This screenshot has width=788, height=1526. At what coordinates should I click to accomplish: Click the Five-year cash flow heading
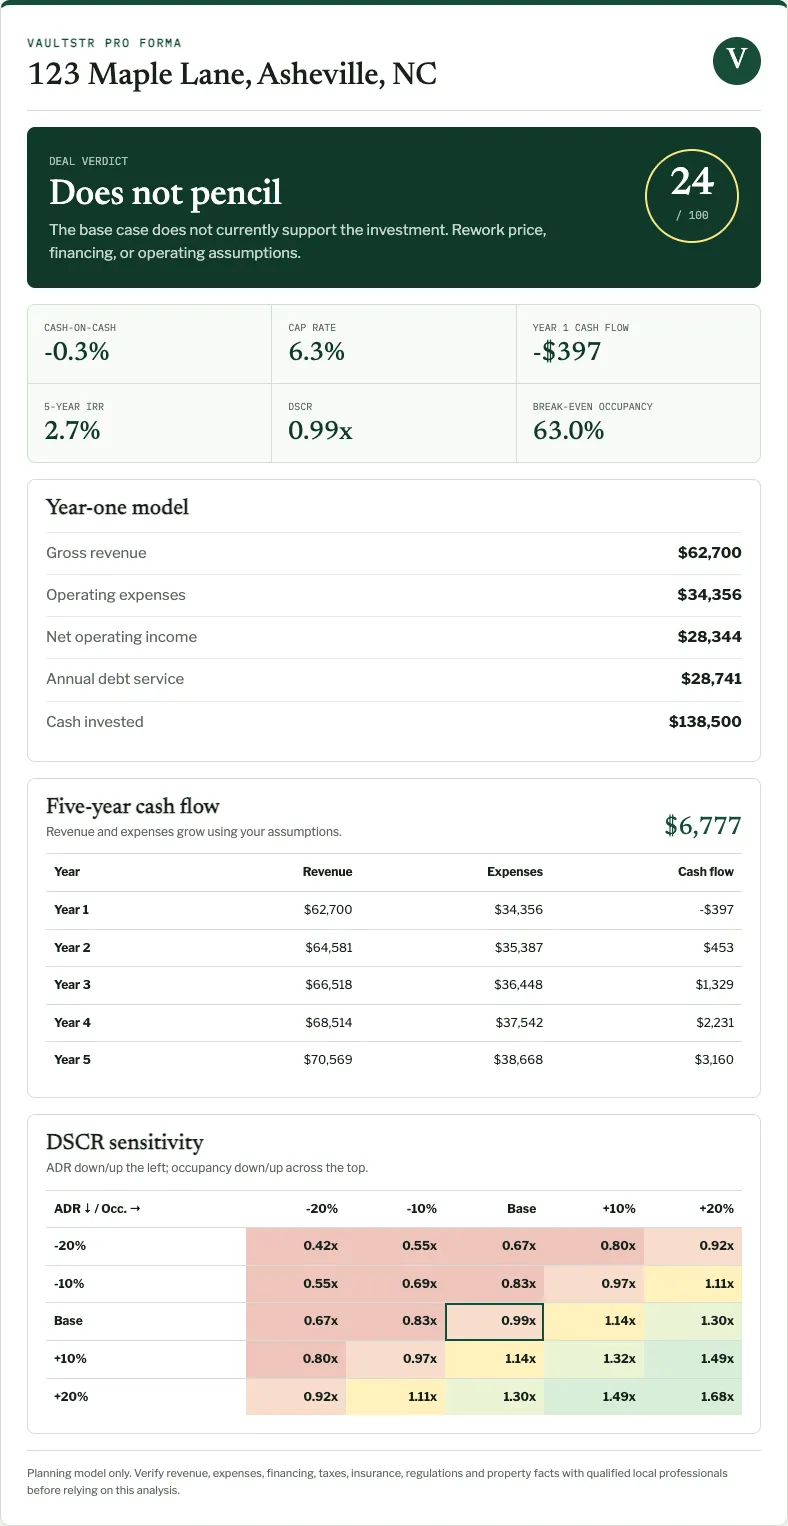click(133, 806)
